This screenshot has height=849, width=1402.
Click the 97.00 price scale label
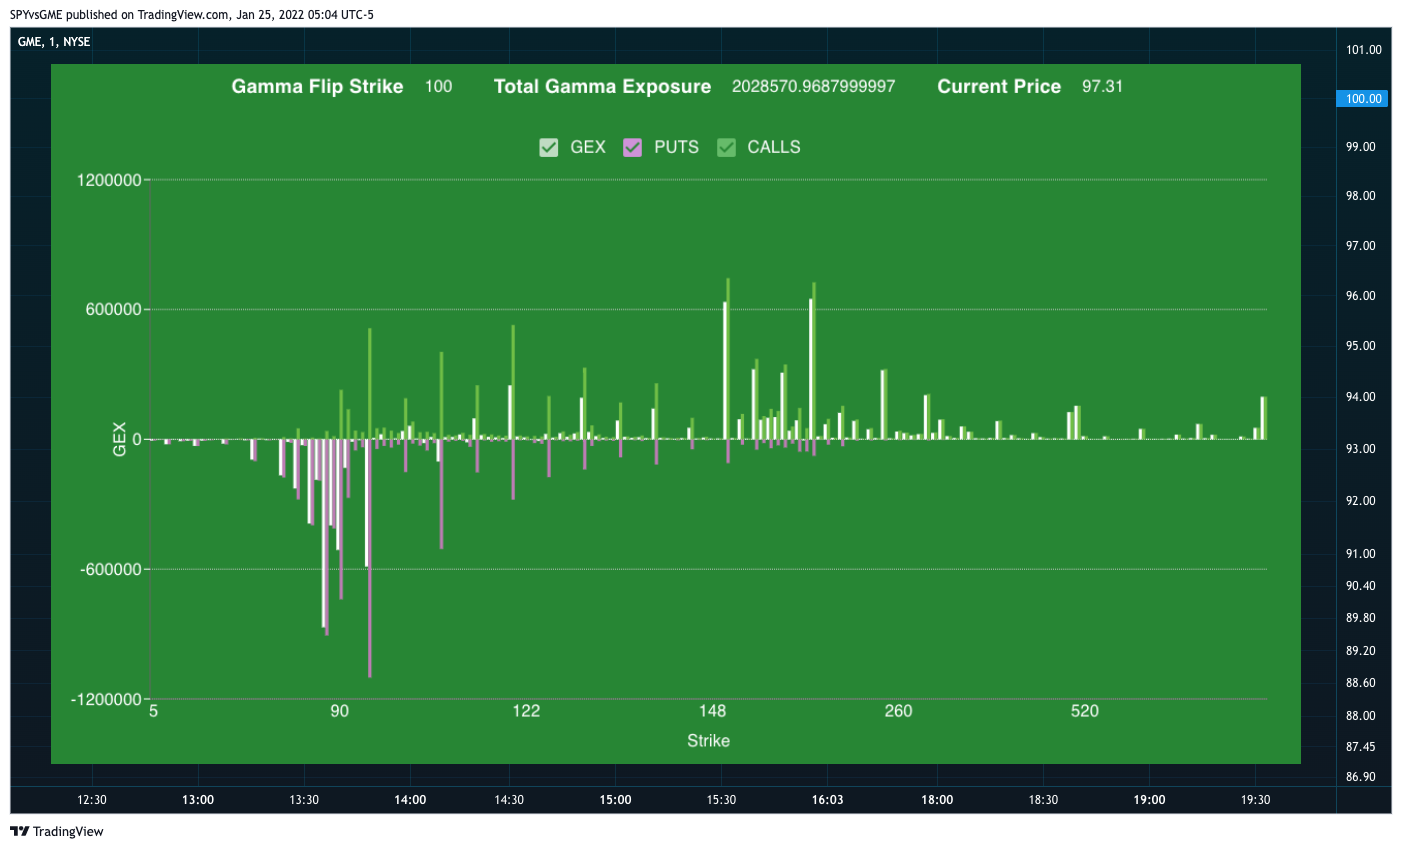click(1361, 246)
